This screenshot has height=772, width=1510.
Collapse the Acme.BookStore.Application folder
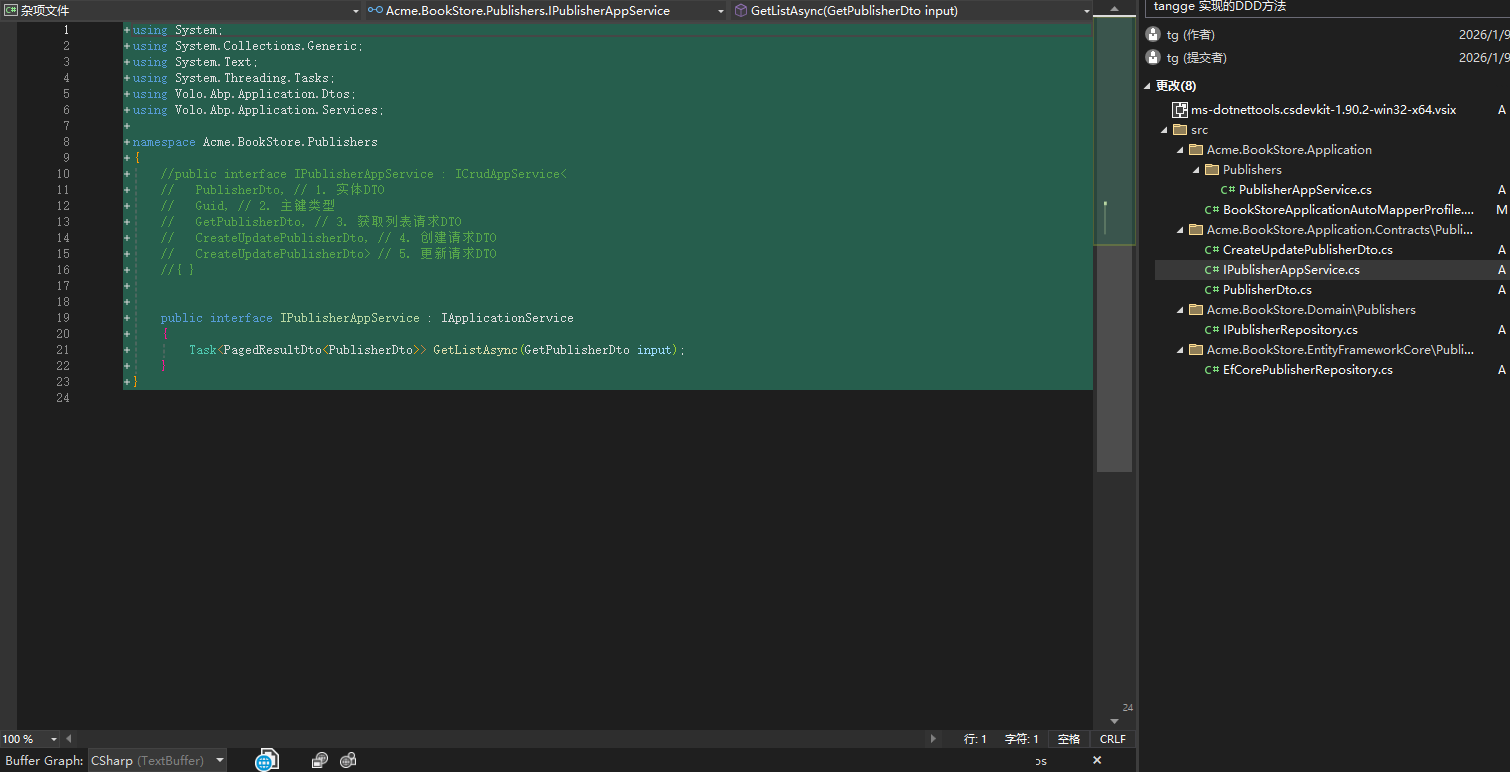pyautogui.click(x=1180, y=150)
